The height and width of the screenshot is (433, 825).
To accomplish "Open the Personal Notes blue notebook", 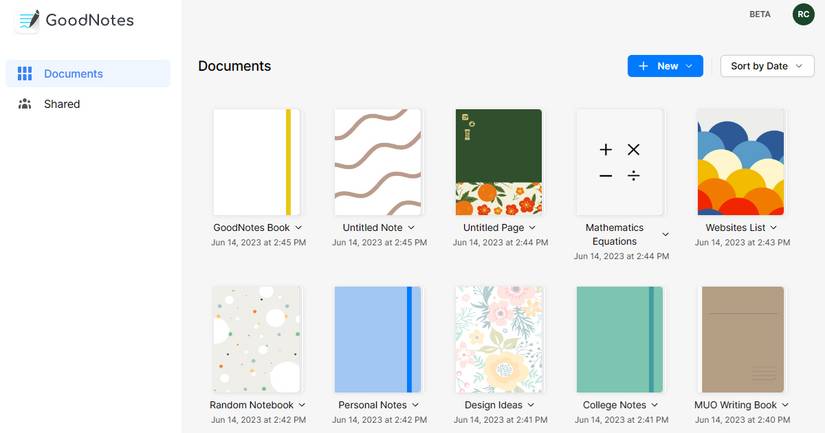I will 378,339.
